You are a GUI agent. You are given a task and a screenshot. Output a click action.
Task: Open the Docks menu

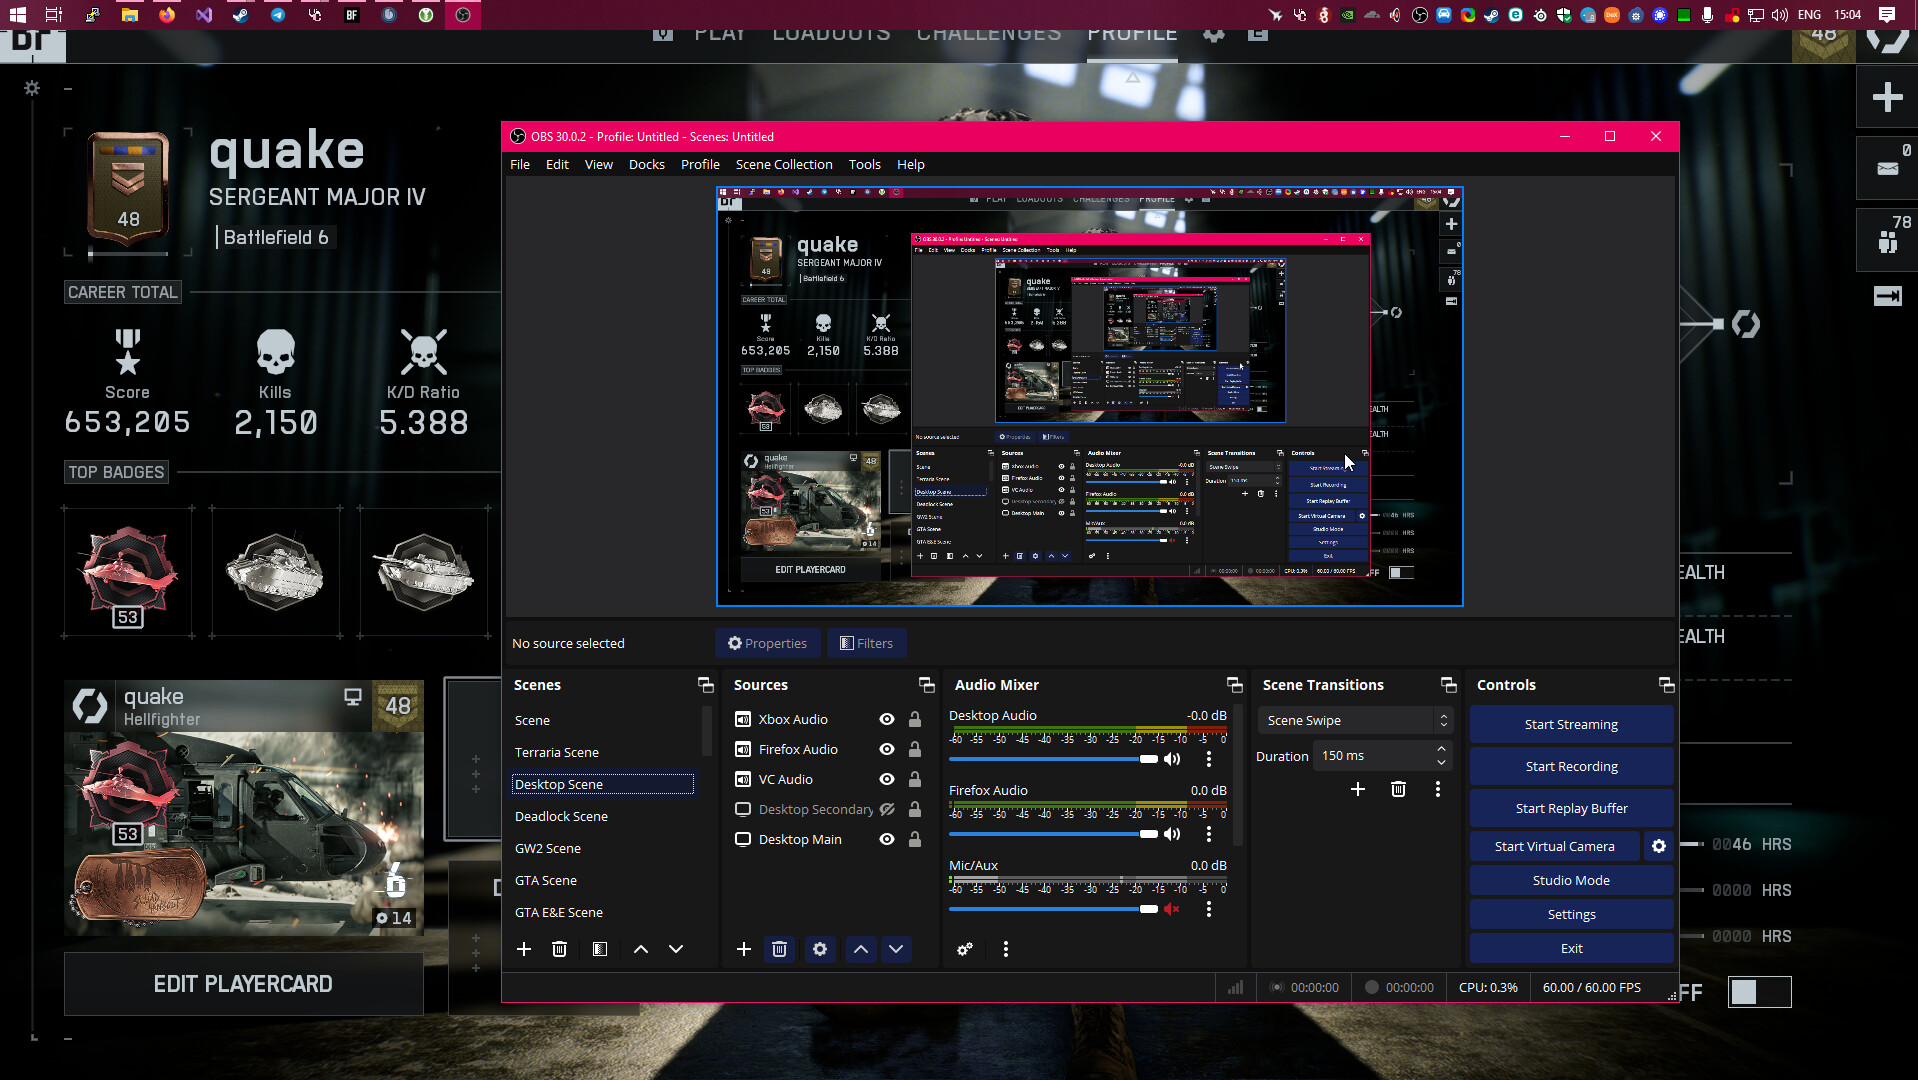click(646, 164)
